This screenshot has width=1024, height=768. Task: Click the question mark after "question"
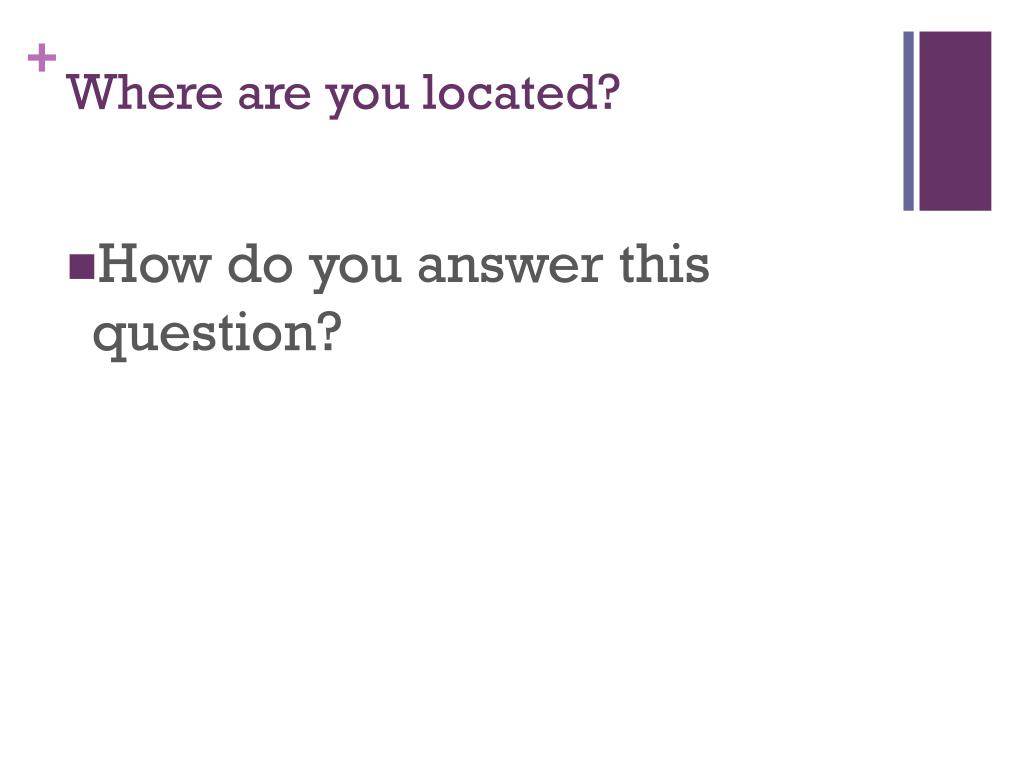(x=330, y=331)
